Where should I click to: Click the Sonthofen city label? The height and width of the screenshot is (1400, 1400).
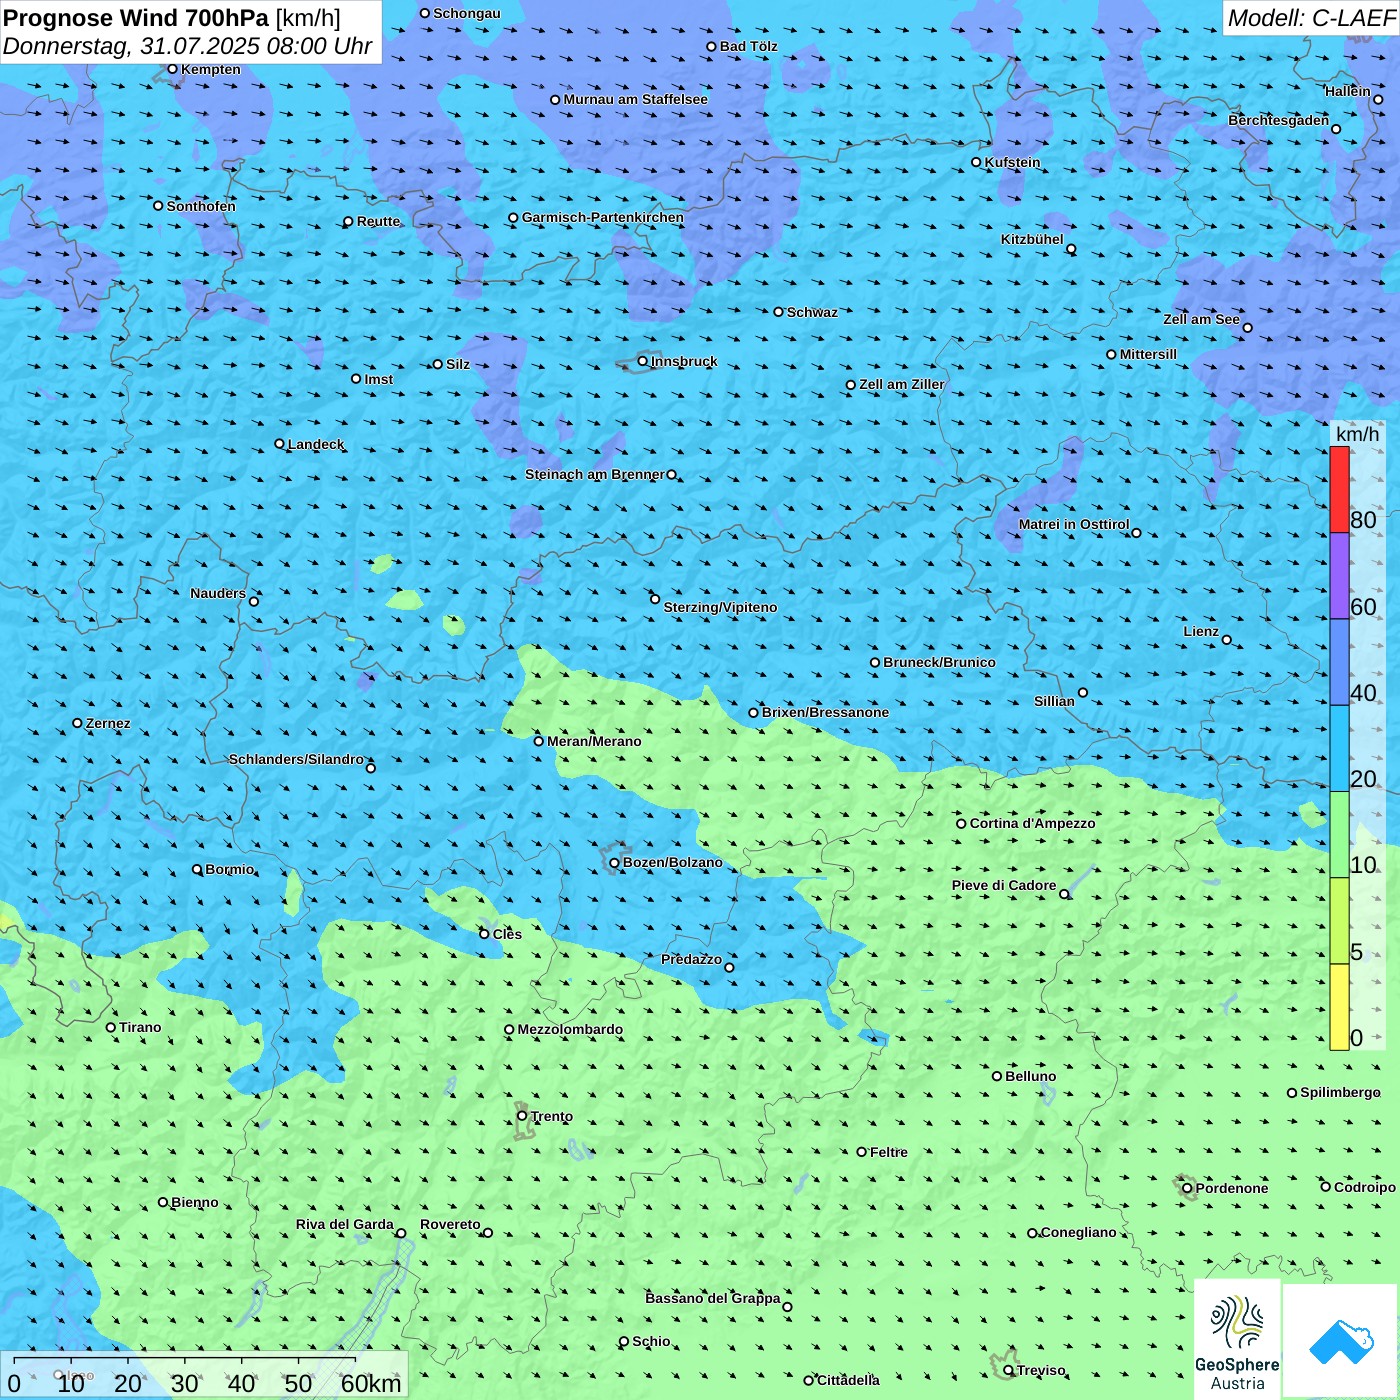tap(201, 206)
